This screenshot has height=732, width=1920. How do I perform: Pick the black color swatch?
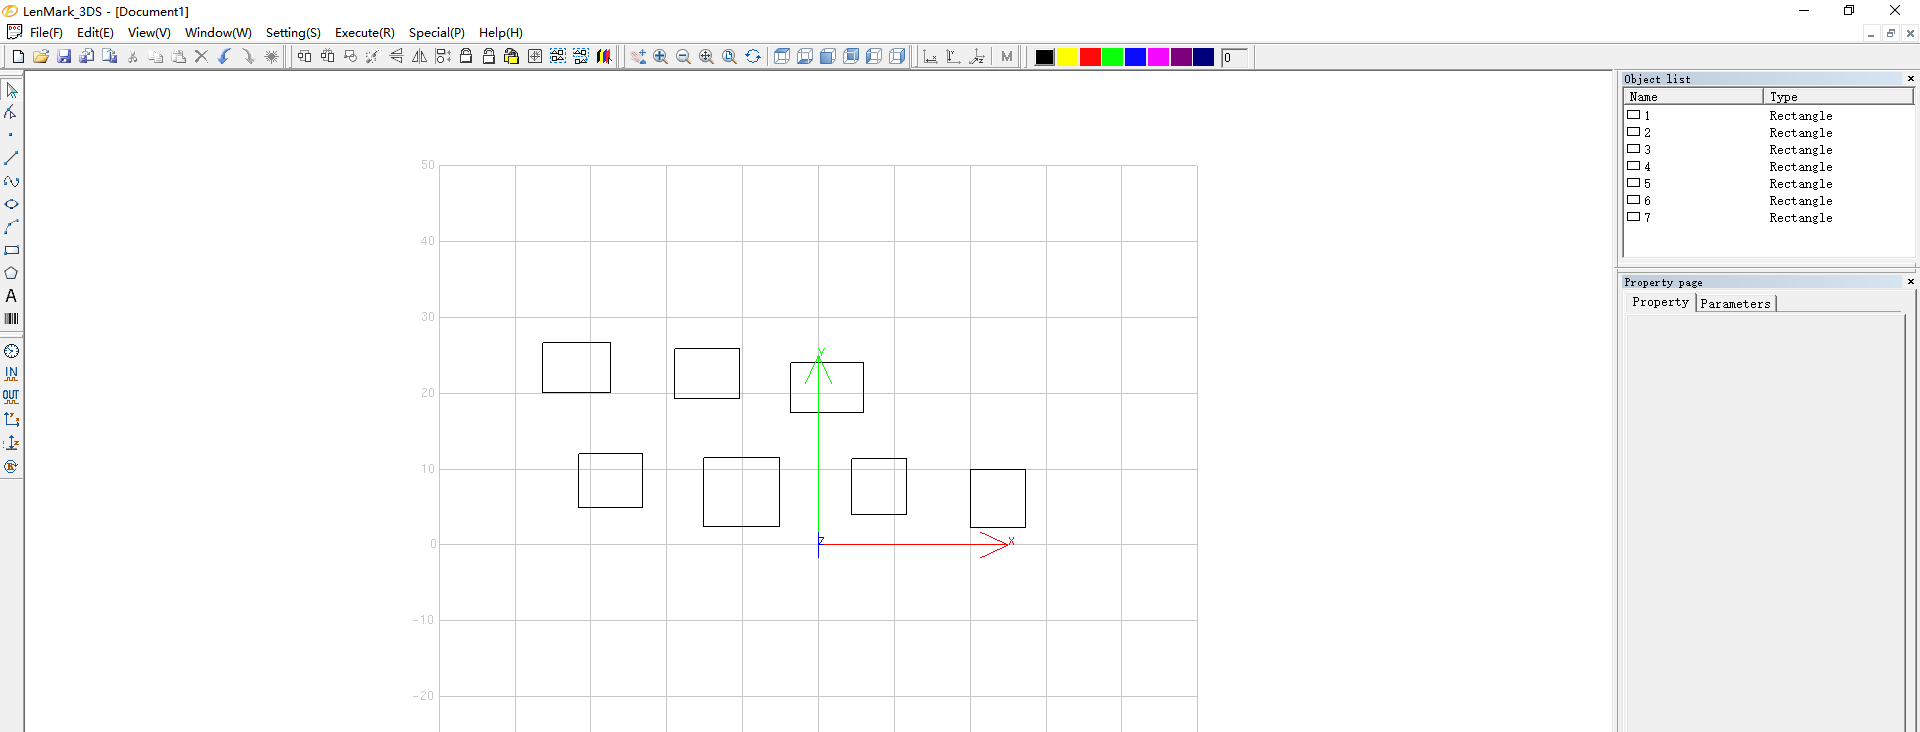point(1044,57)
